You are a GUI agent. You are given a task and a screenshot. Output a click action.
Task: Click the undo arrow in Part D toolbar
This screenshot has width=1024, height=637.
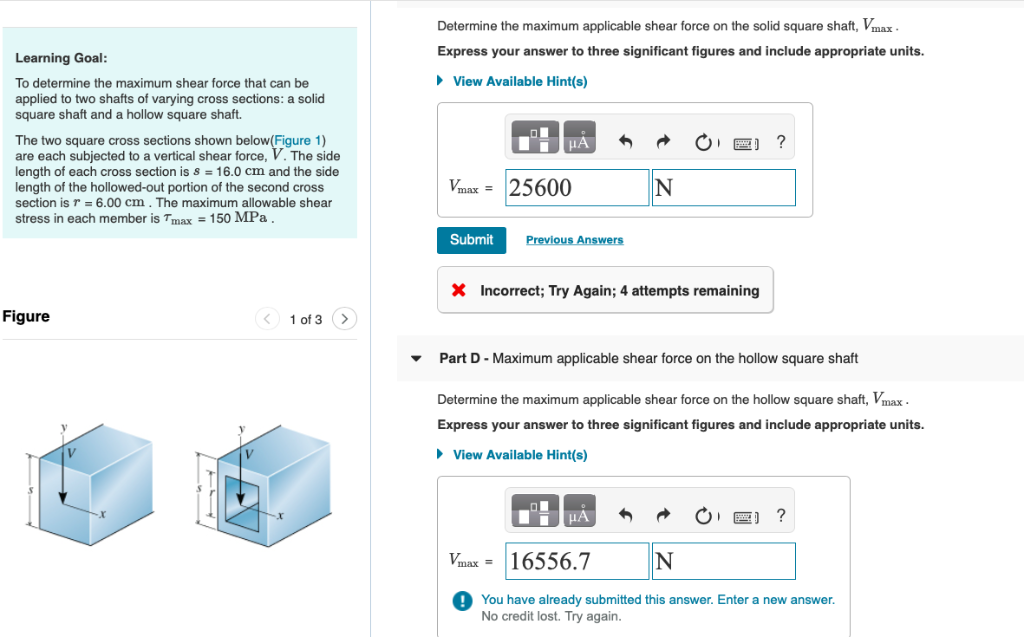[x=628, y=514]
